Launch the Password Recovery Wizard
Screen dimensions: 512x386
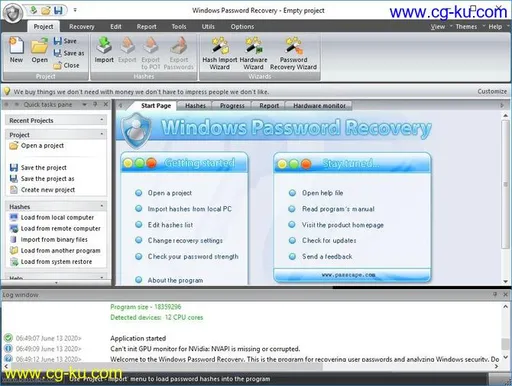[293, 53]
